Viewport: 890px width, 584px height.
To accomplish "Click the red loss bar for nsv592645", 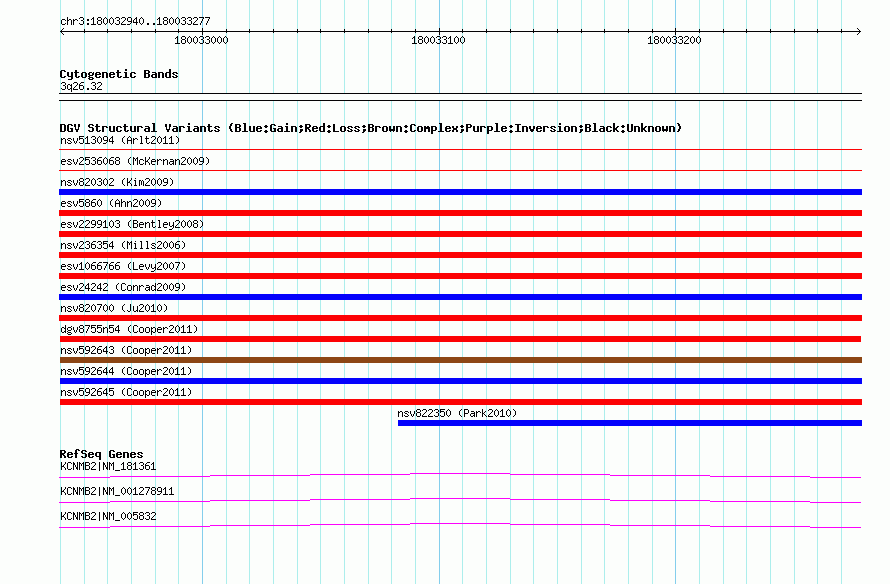I will 460,402.
